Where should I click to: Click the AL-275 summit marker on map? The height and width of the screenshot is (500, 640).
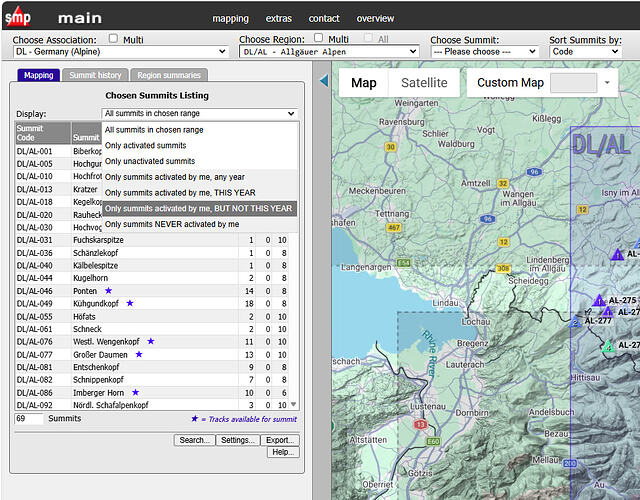click(599, 301)
